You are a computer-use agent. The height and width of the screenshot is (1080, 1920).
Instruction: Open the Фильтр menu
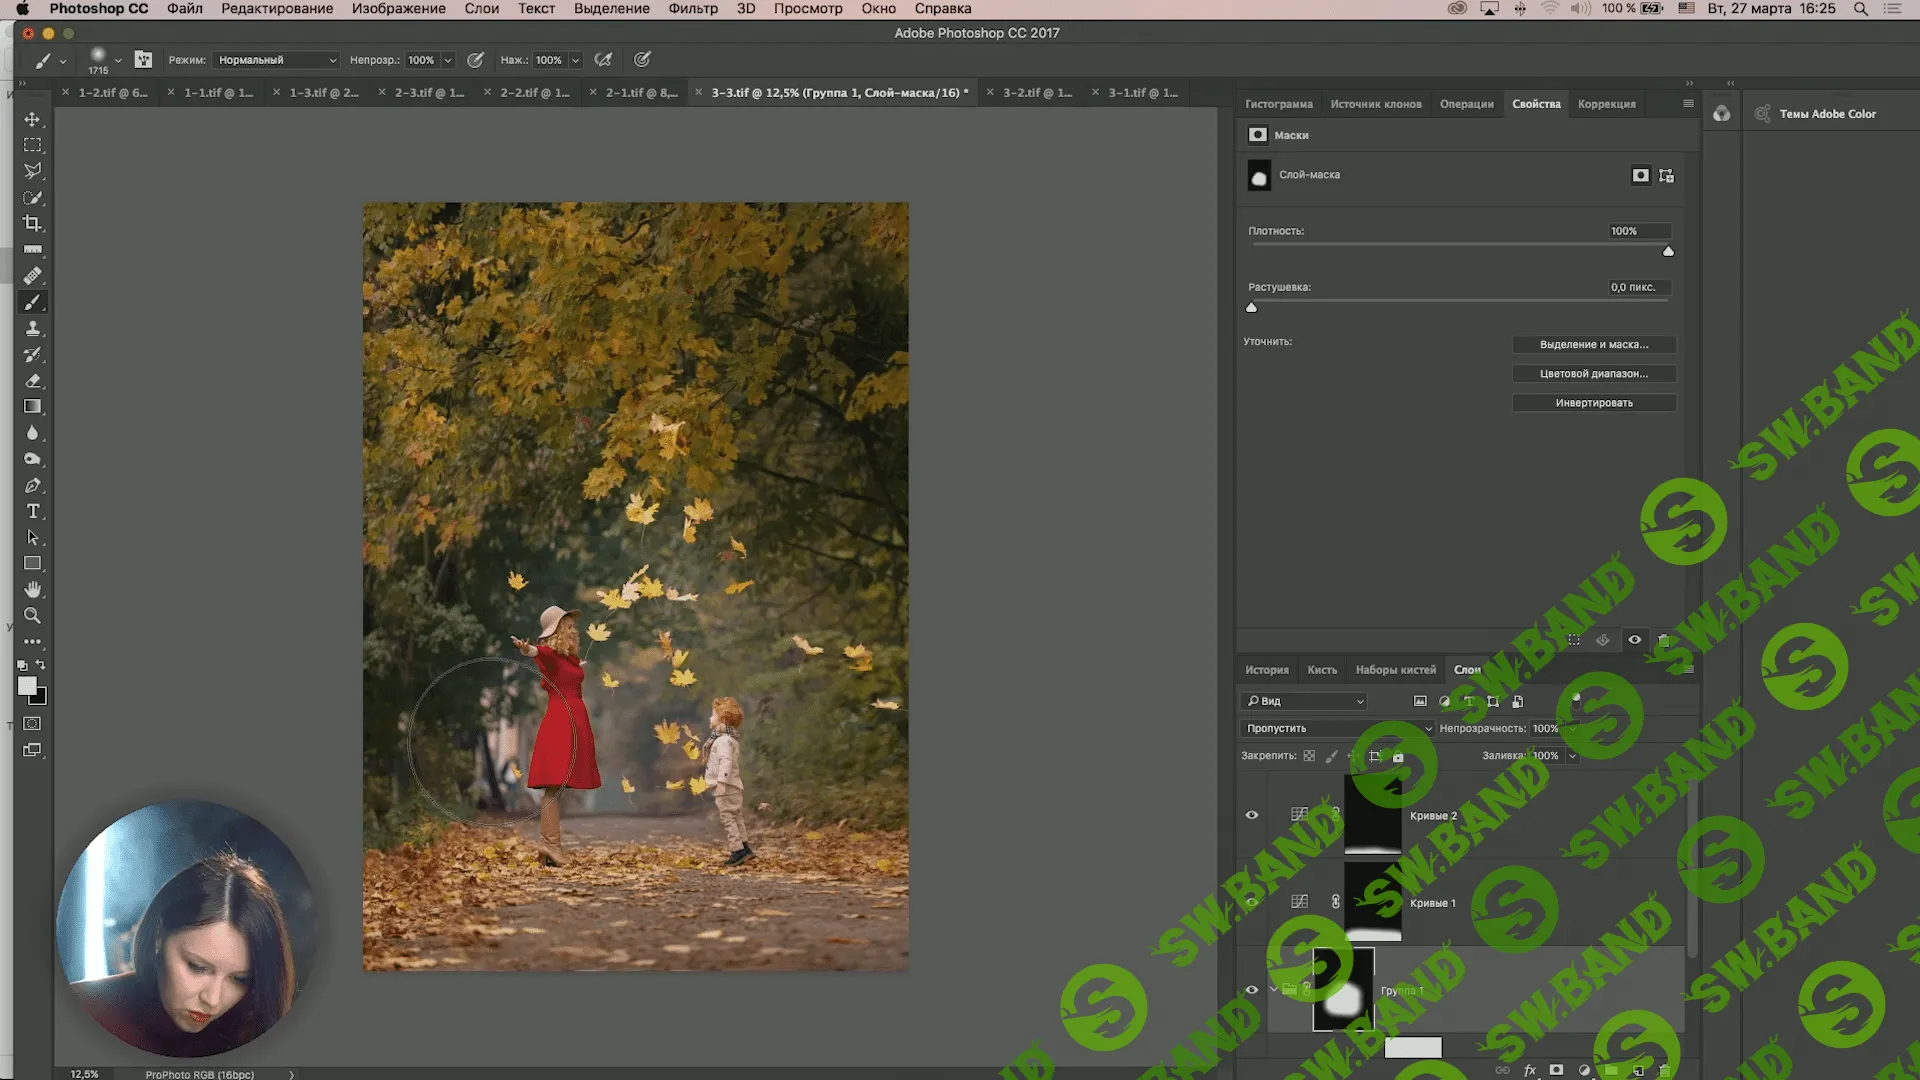[x=692, y=9]
